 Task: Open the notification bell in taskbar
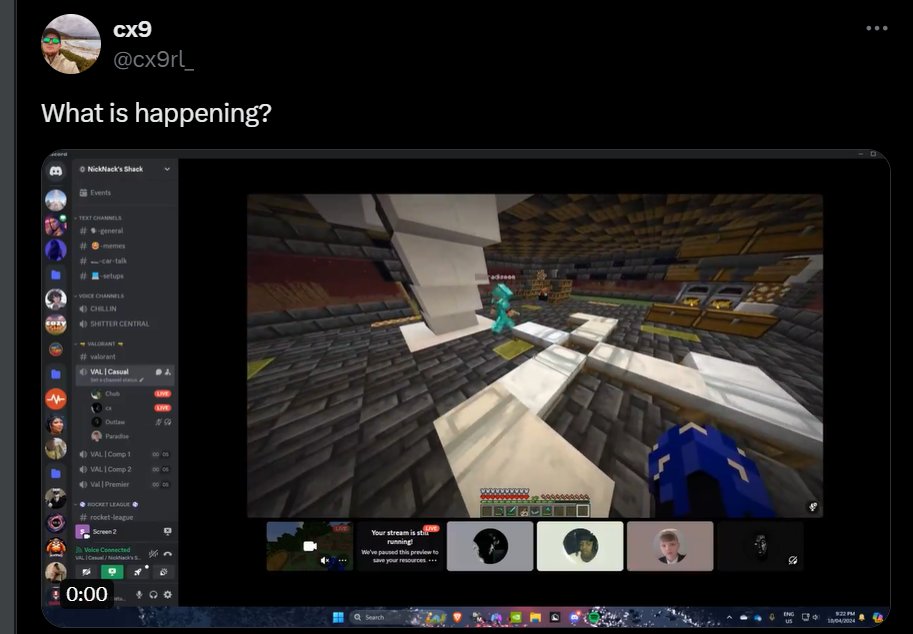[x=862, y=617]
